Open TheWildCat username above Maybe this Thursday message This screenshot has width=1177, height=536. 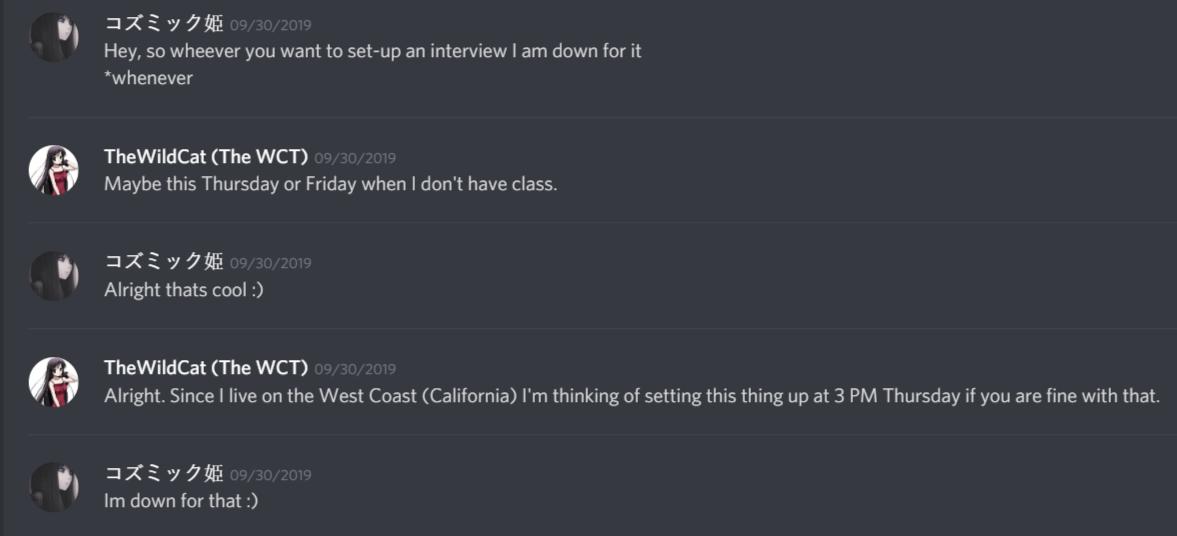(x=206, y=157)
